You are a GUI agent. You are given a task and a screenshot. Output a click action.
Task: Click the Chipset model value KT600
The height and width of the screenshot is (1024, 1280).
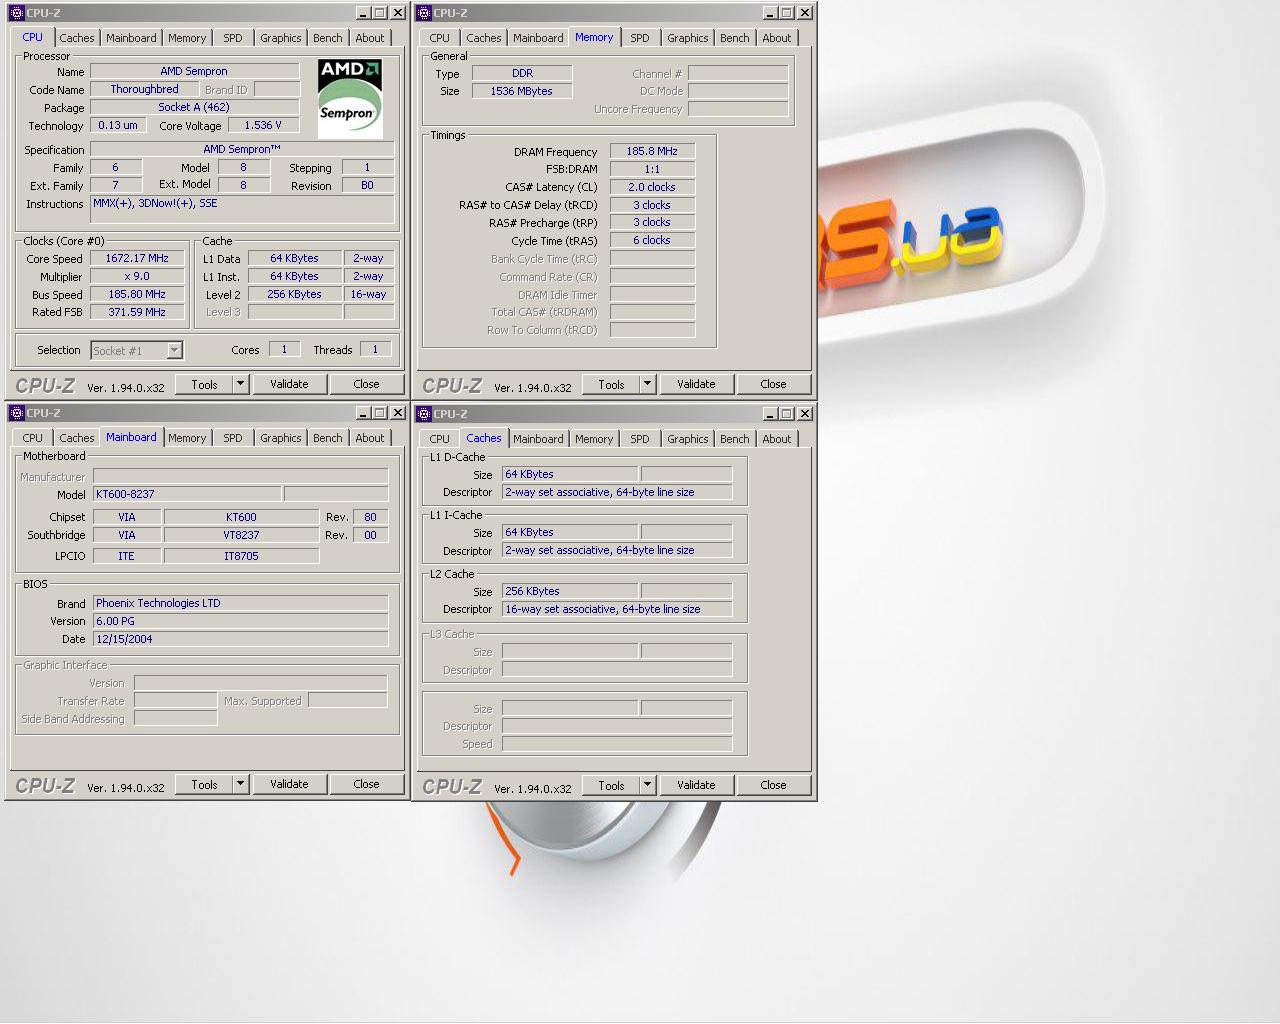point(241,517)
